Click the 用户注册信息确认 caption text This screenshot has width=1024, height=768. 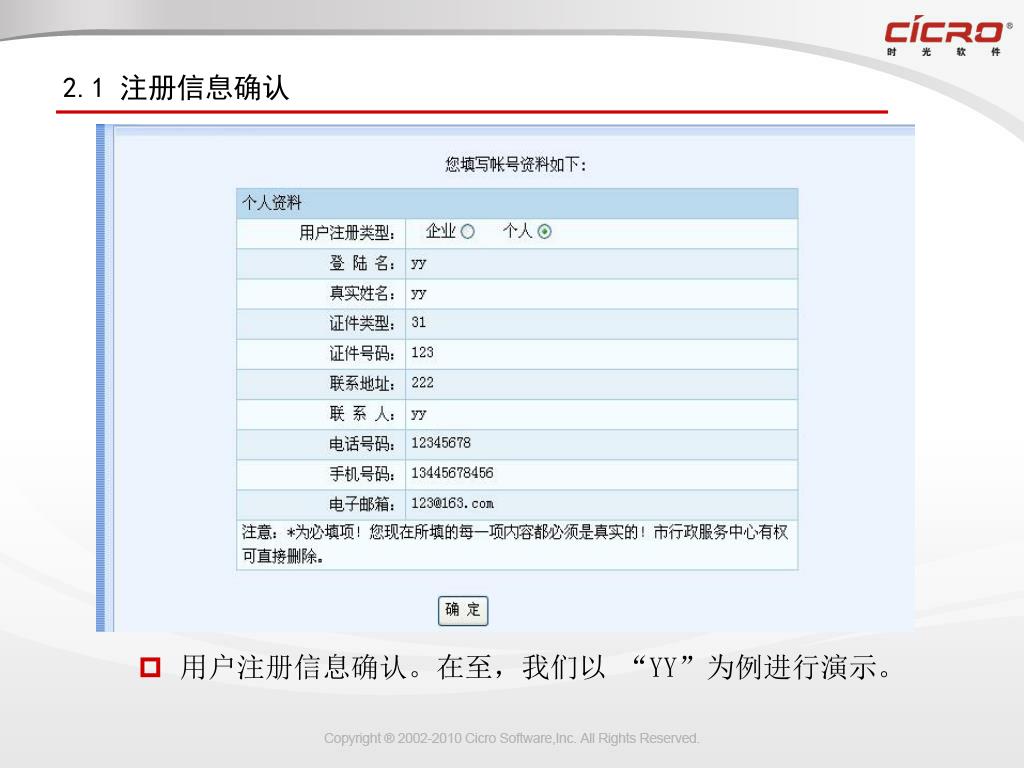click(536, 667)
